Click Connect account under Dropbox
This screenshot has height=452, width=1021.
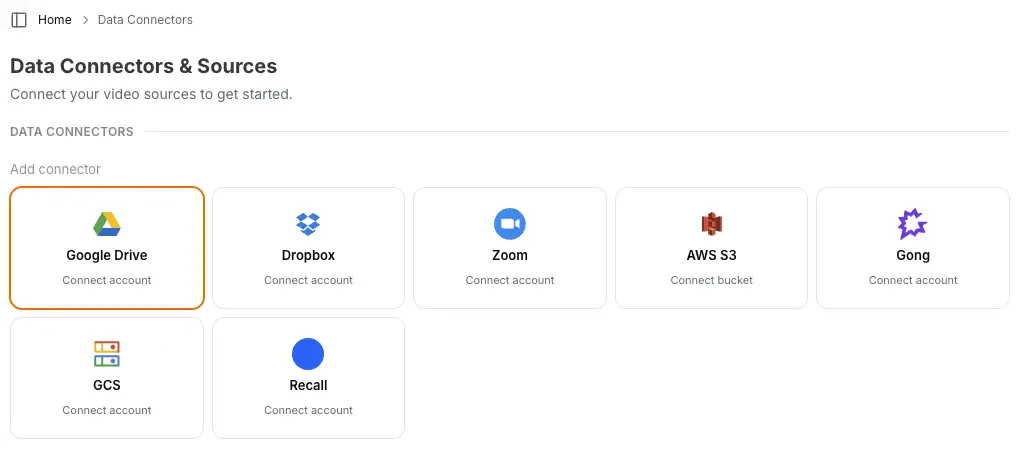(x=308, y=281)
